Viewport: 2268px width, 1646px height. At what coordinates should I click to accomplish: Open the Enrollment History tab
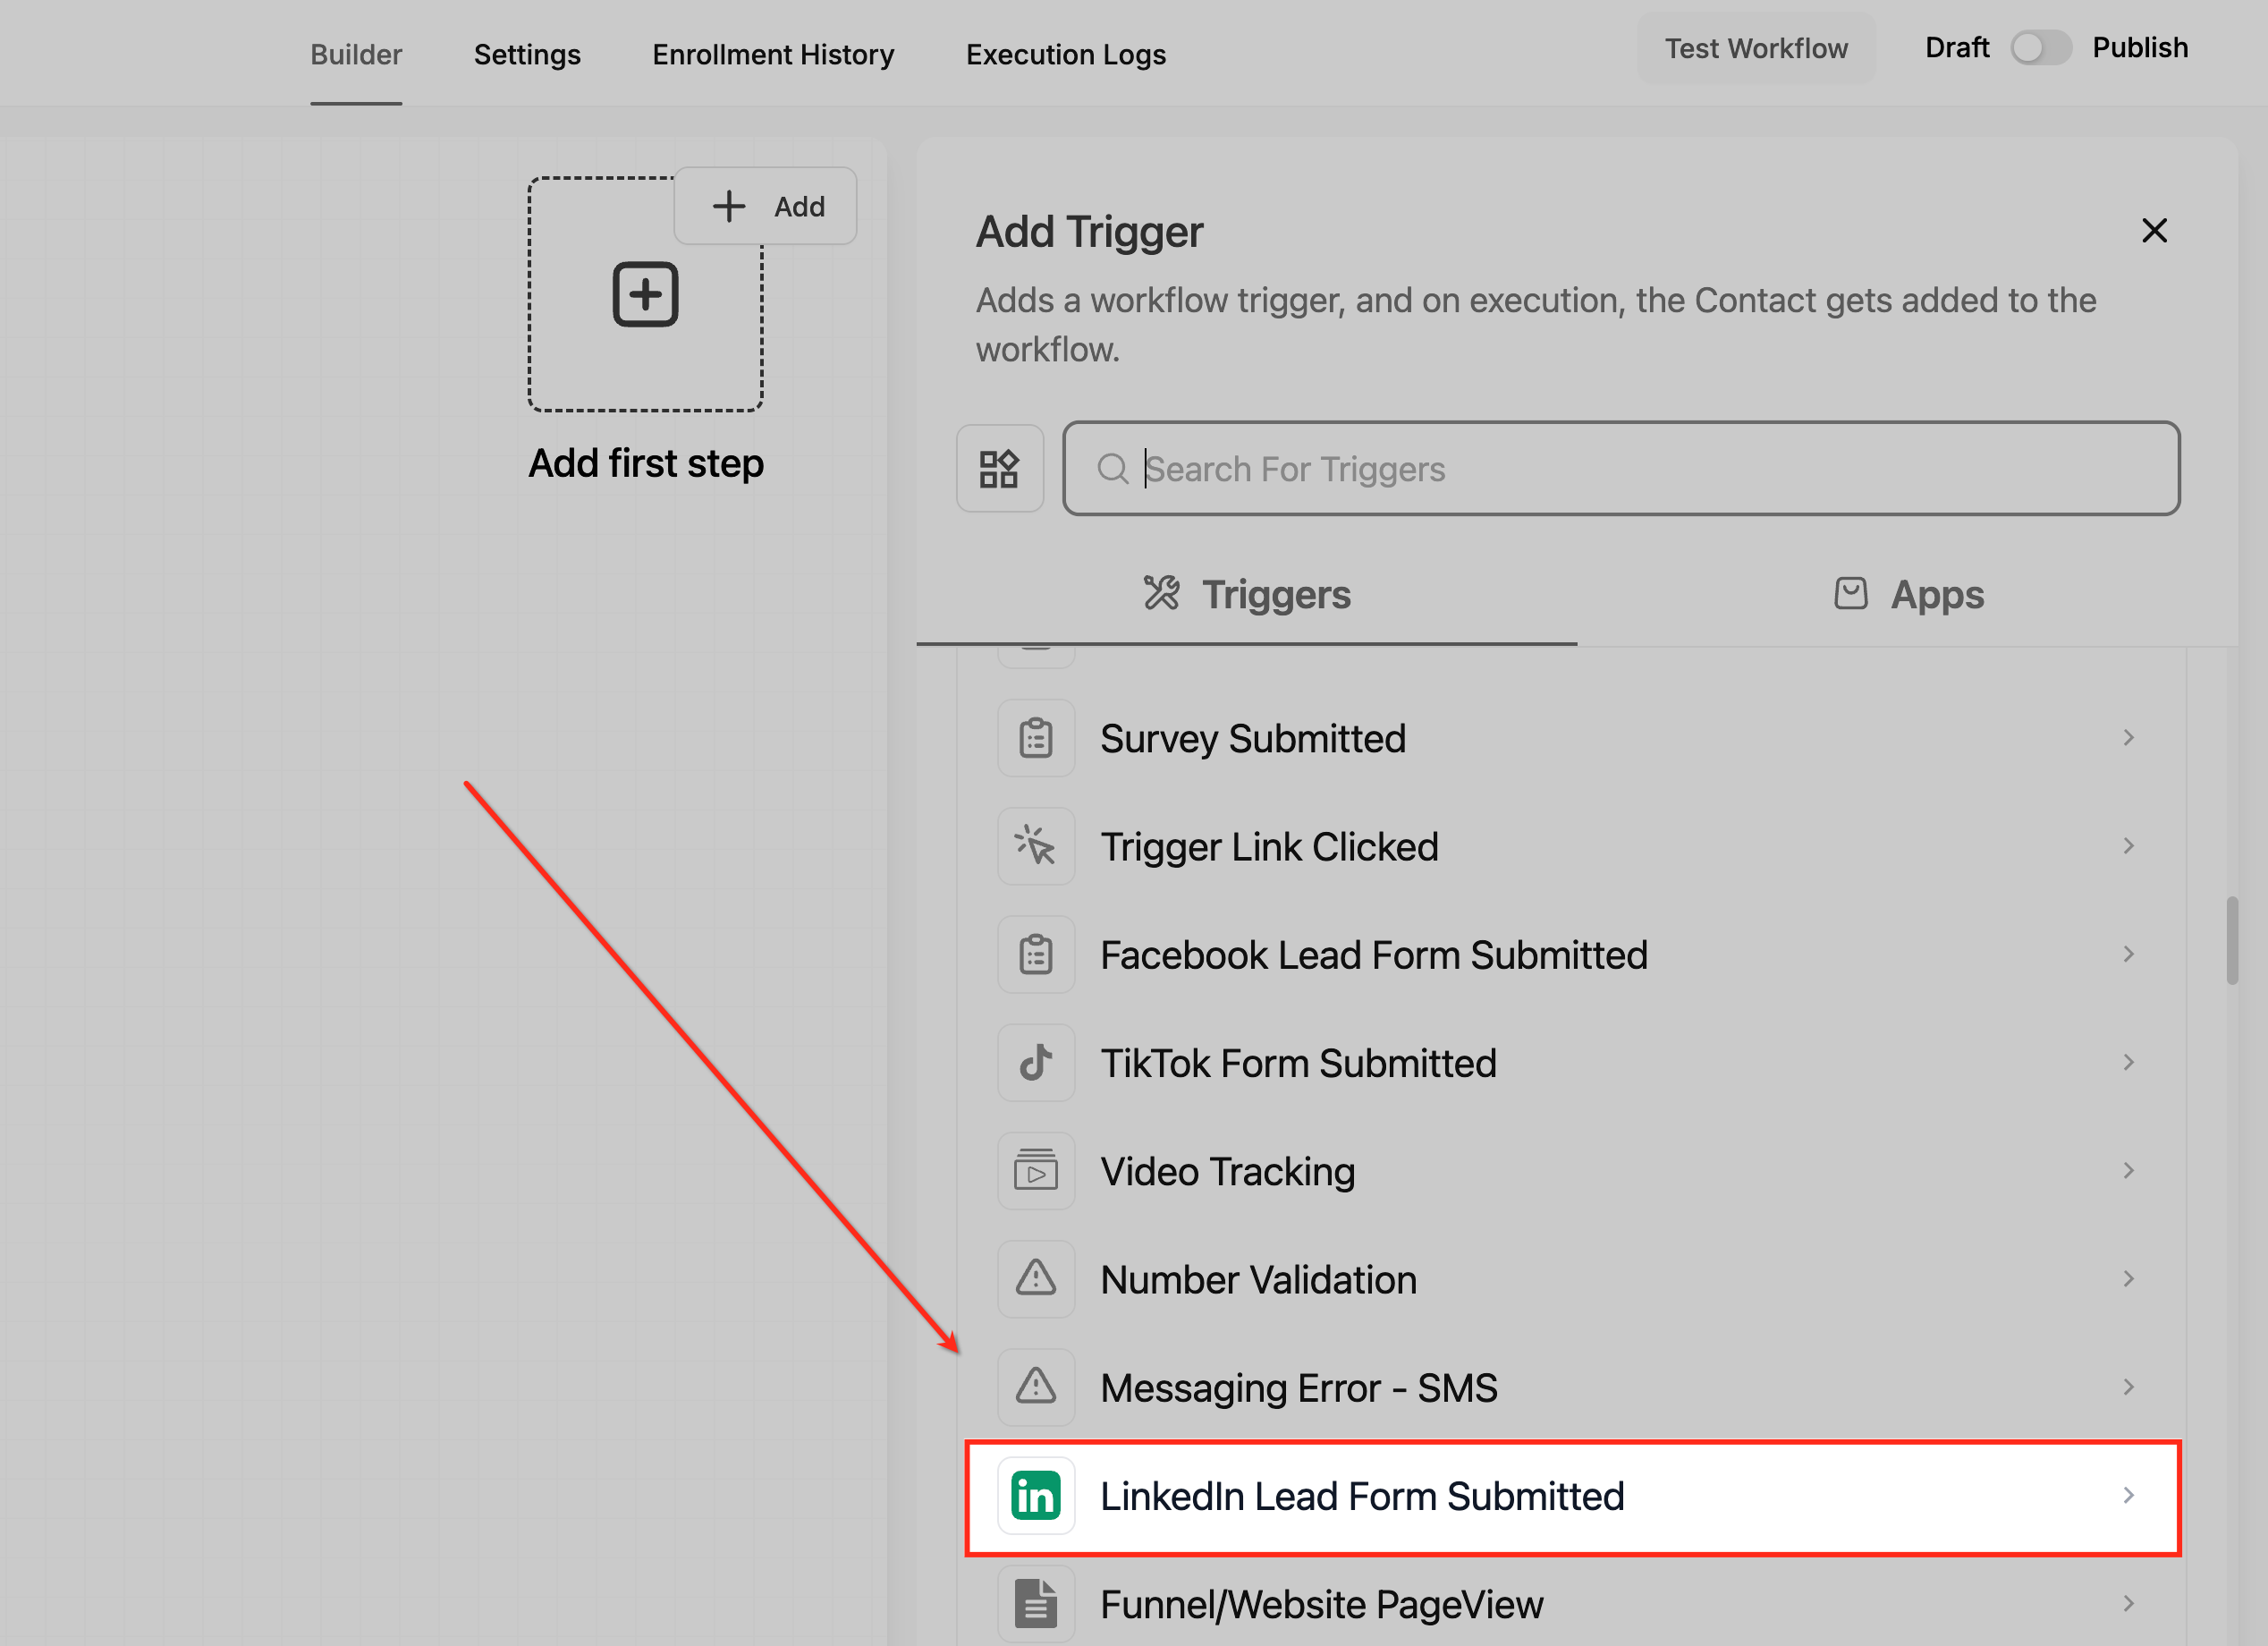point(773,54)
